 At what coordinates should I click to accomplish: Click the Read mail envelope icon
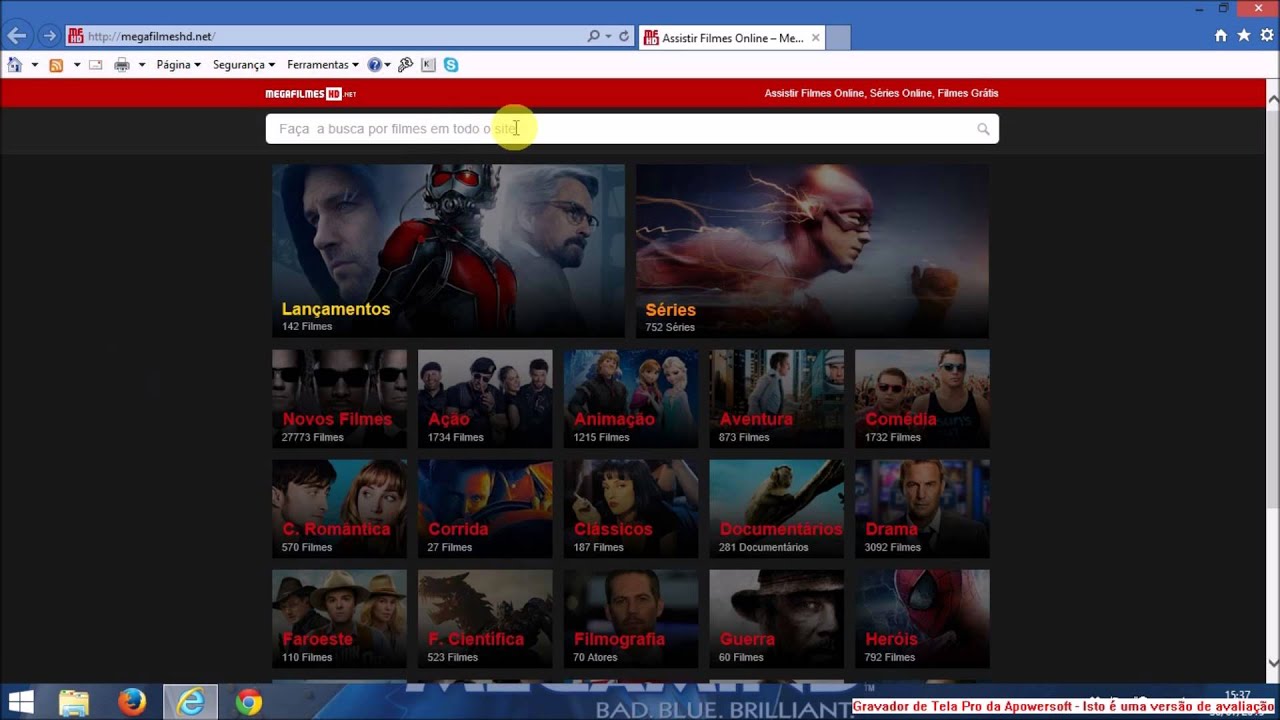(96, 65)
